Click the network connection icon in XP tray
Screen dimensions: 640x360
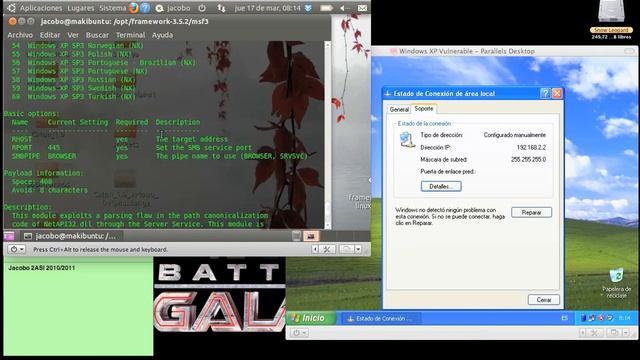592,318
